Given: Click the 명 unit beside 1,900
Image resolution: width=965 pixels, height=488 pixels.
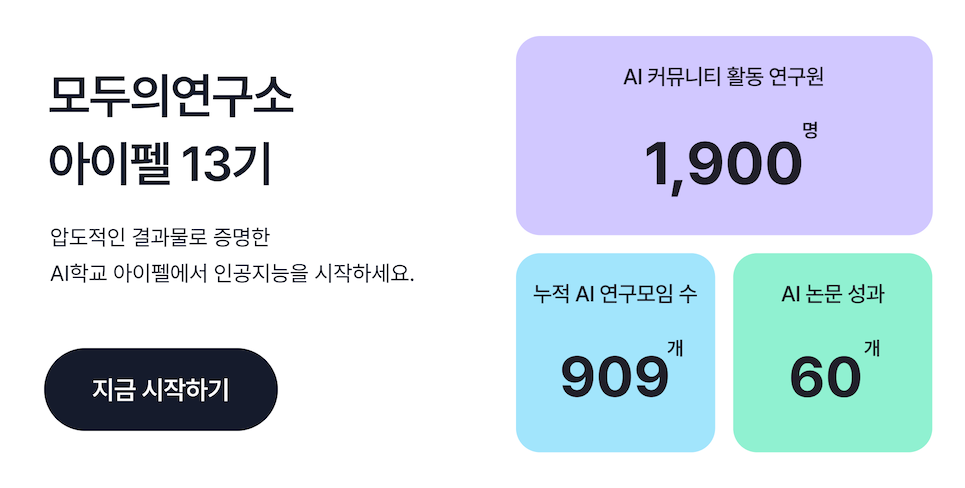Looking at the screenshot, I should pyautogui.click(x=810, y=129).
